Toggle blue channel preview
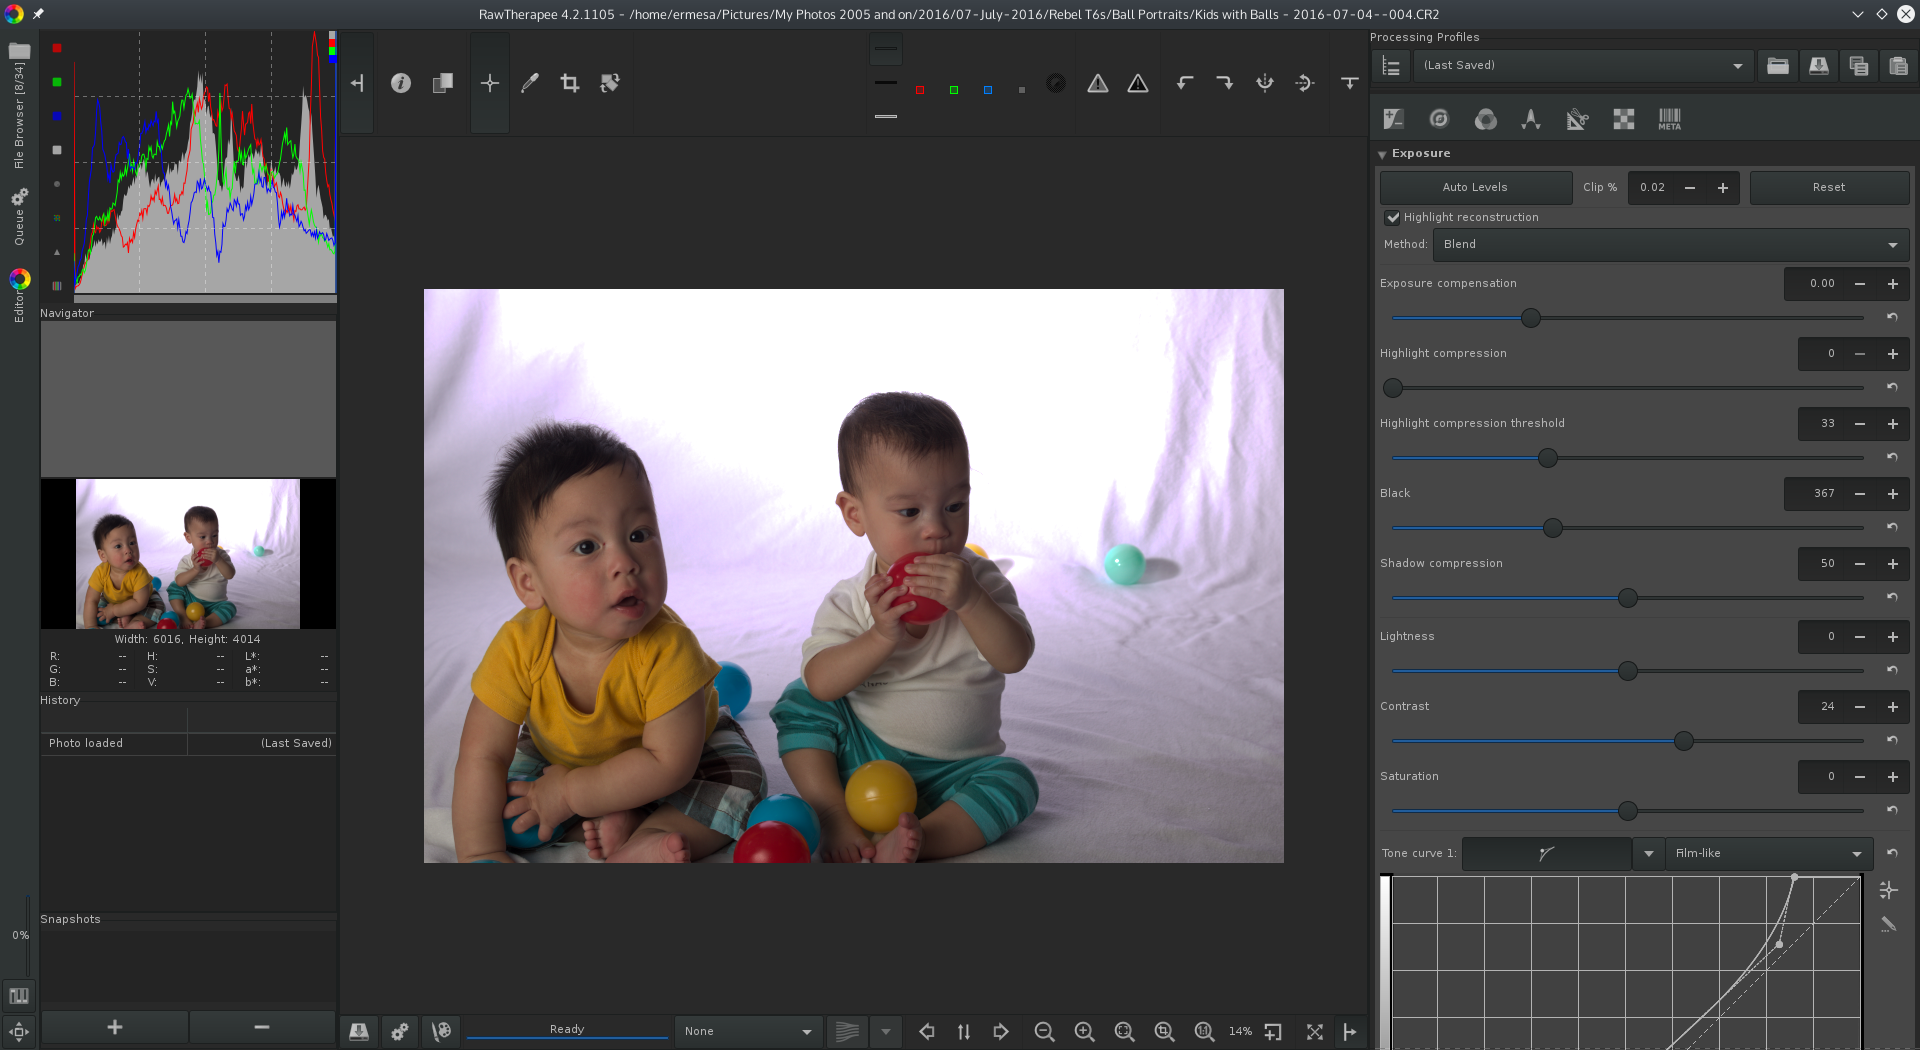The image size is (1920, 1050). [988, 90]
